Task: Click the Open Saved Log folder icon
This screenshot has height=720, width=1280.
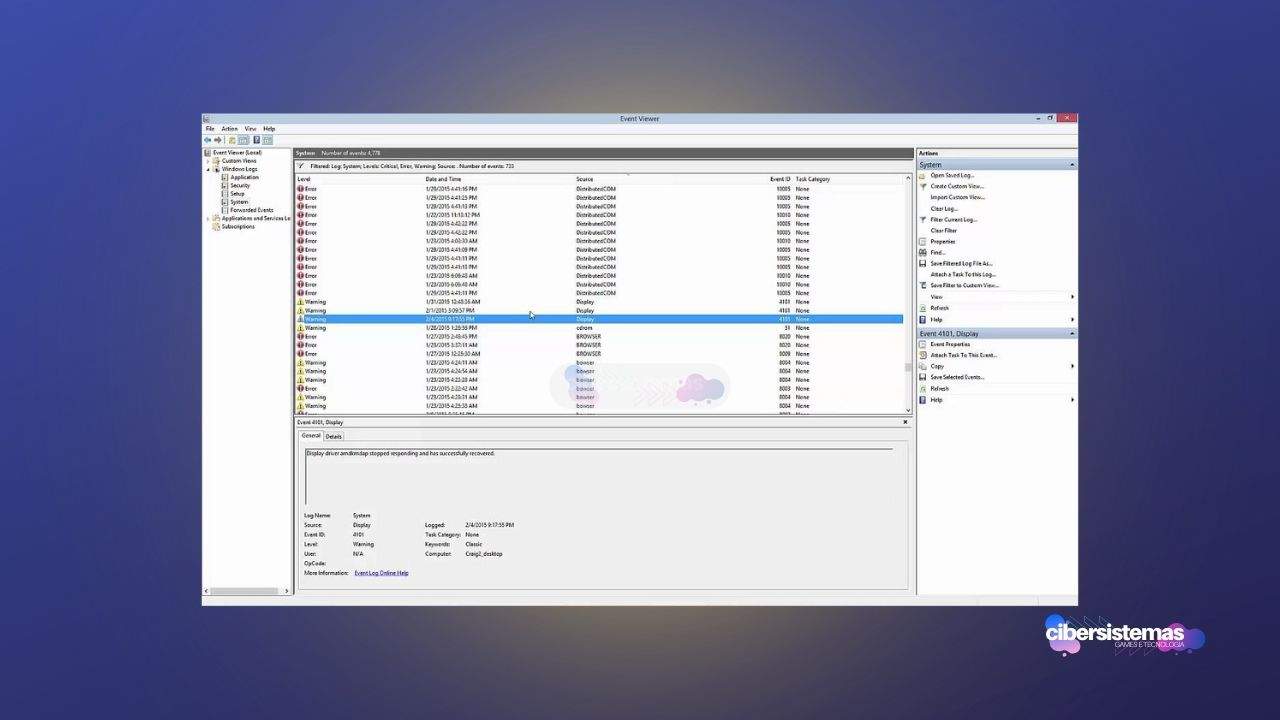Action: coord(923,175)
